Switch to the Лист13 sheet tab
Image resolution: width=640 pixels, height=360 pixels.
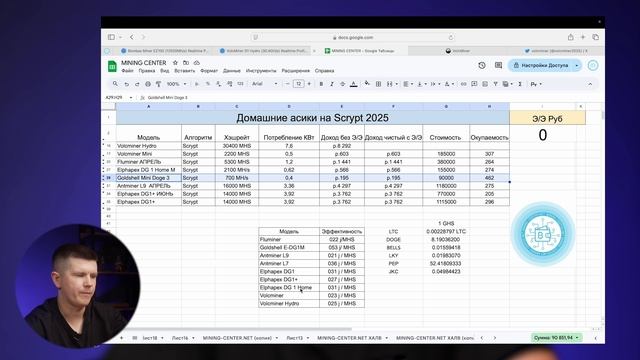[x=294, y=338]
